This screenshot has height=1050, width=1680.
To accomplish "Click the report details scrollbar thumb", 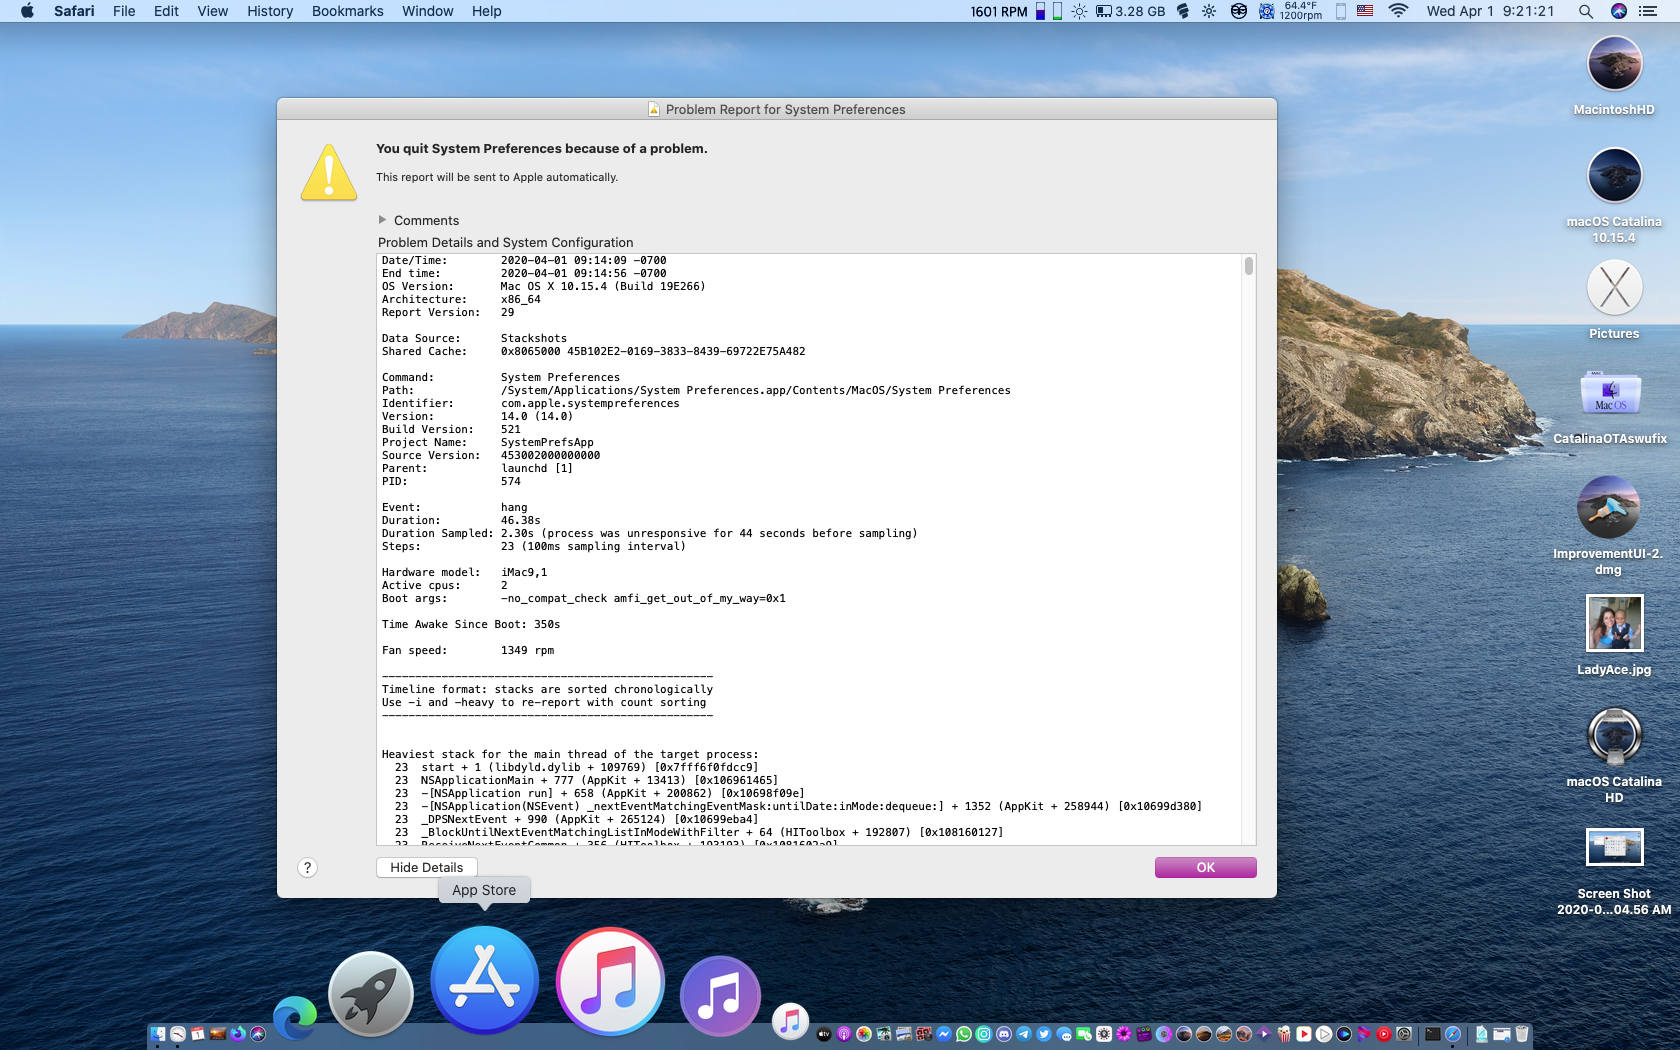I will coord(1249,266).
